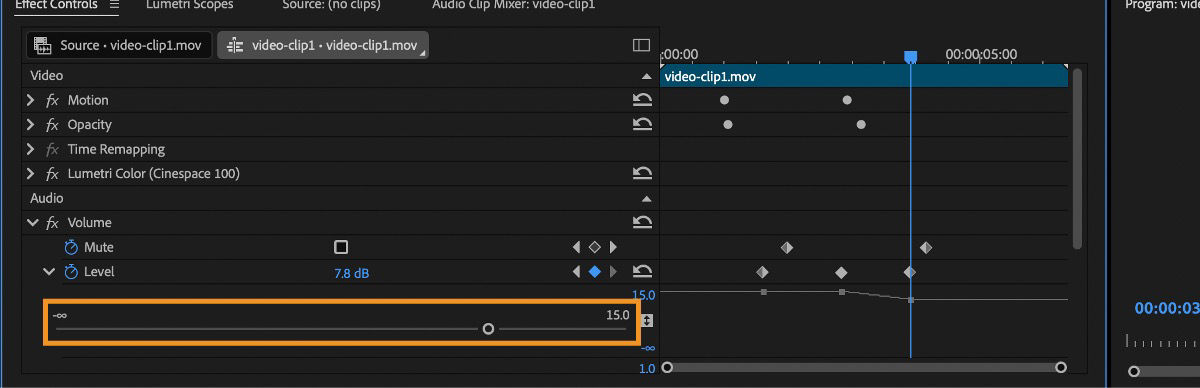Reset the Volume effect
This screenshot has width=1200, height=388.
point(643,223)
